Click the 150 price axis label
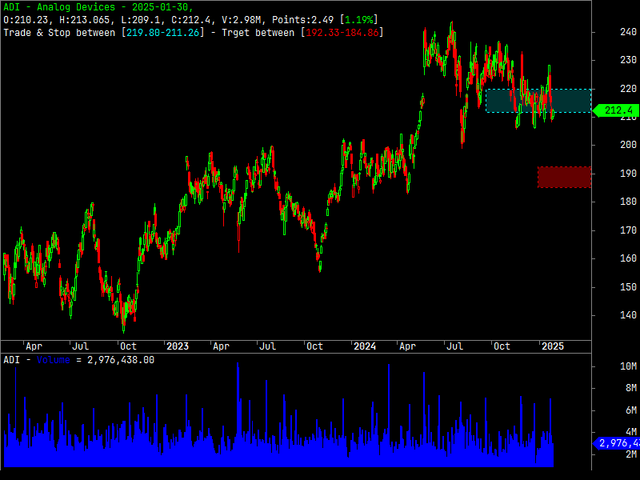Screen dimensions: 640x480 [628, 287]
